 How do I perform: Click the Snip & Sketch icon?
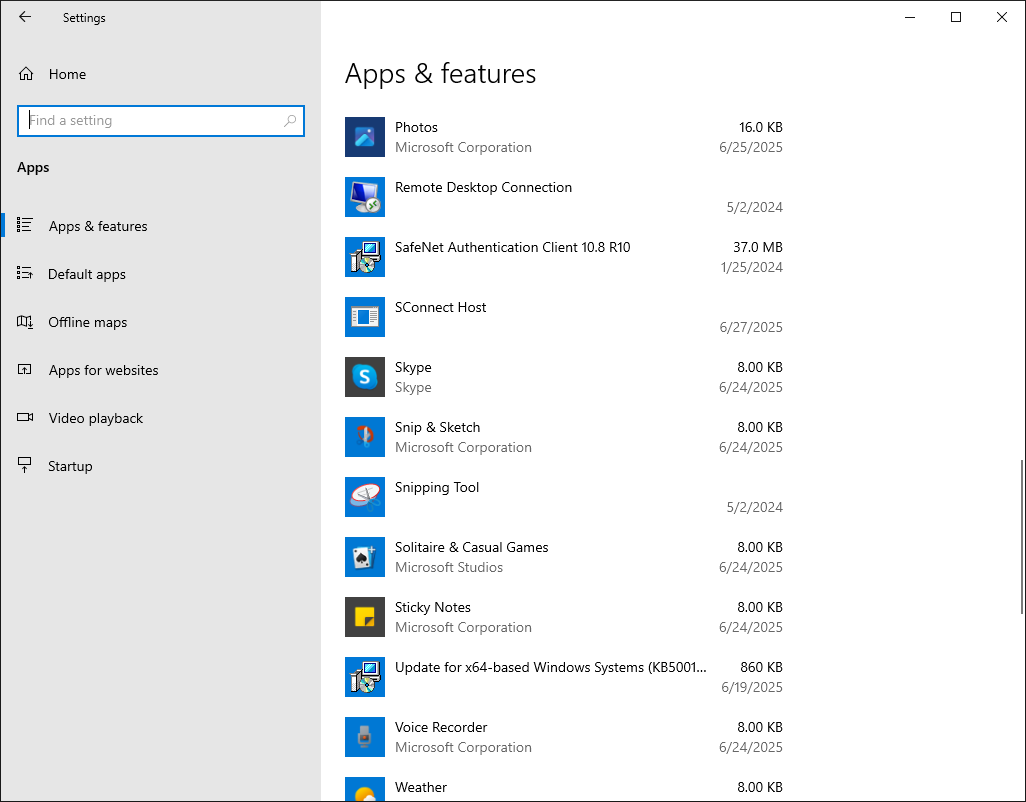(x=364, y=437)
